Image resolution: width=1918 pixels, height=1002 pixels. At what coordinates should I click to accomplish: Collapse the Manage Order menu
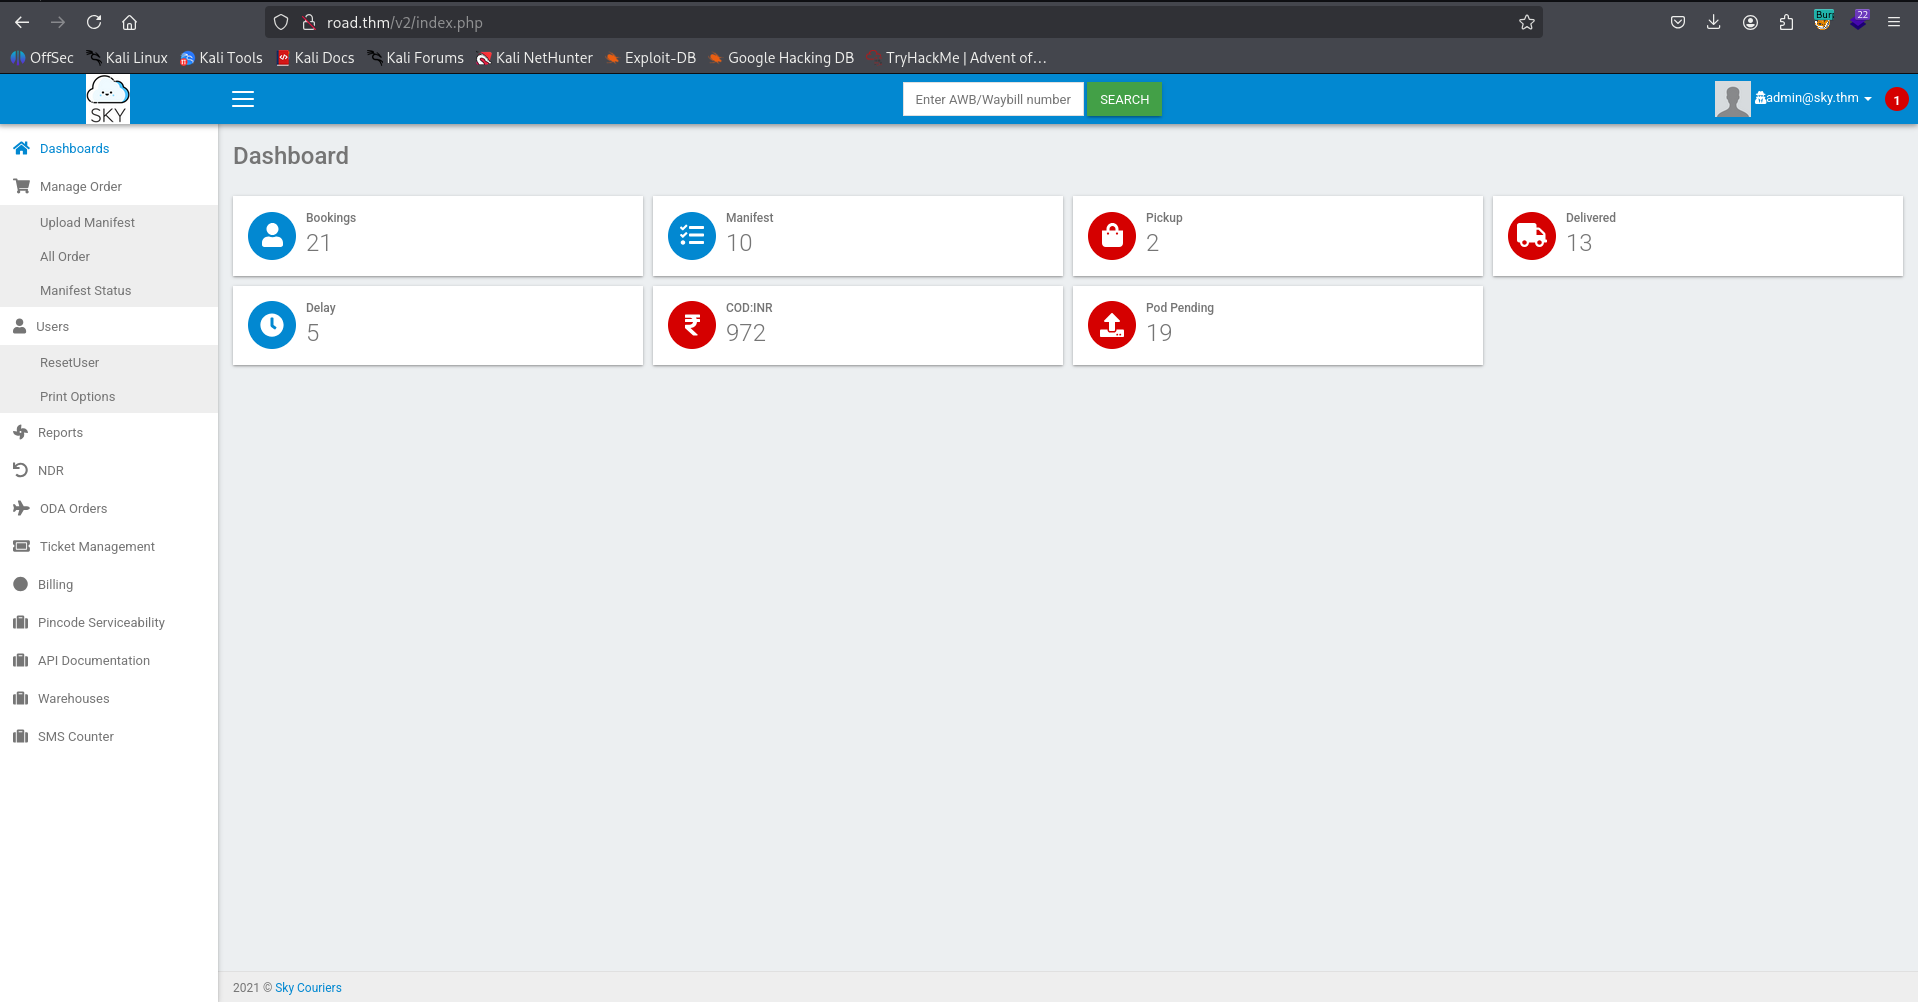click(x=80, y=187)
